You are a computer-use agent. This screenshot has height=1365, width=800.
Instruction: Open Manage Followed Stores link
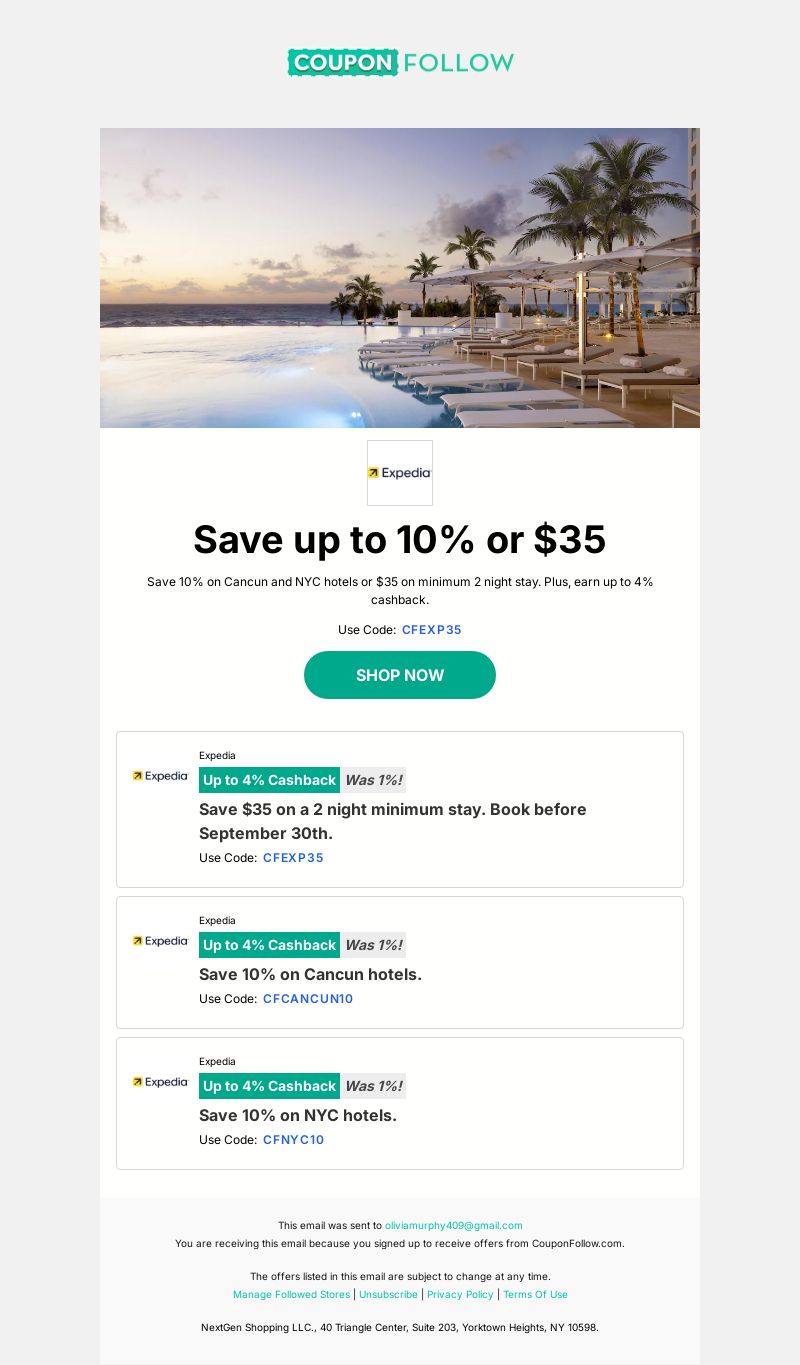click(x=292, y=1294)
